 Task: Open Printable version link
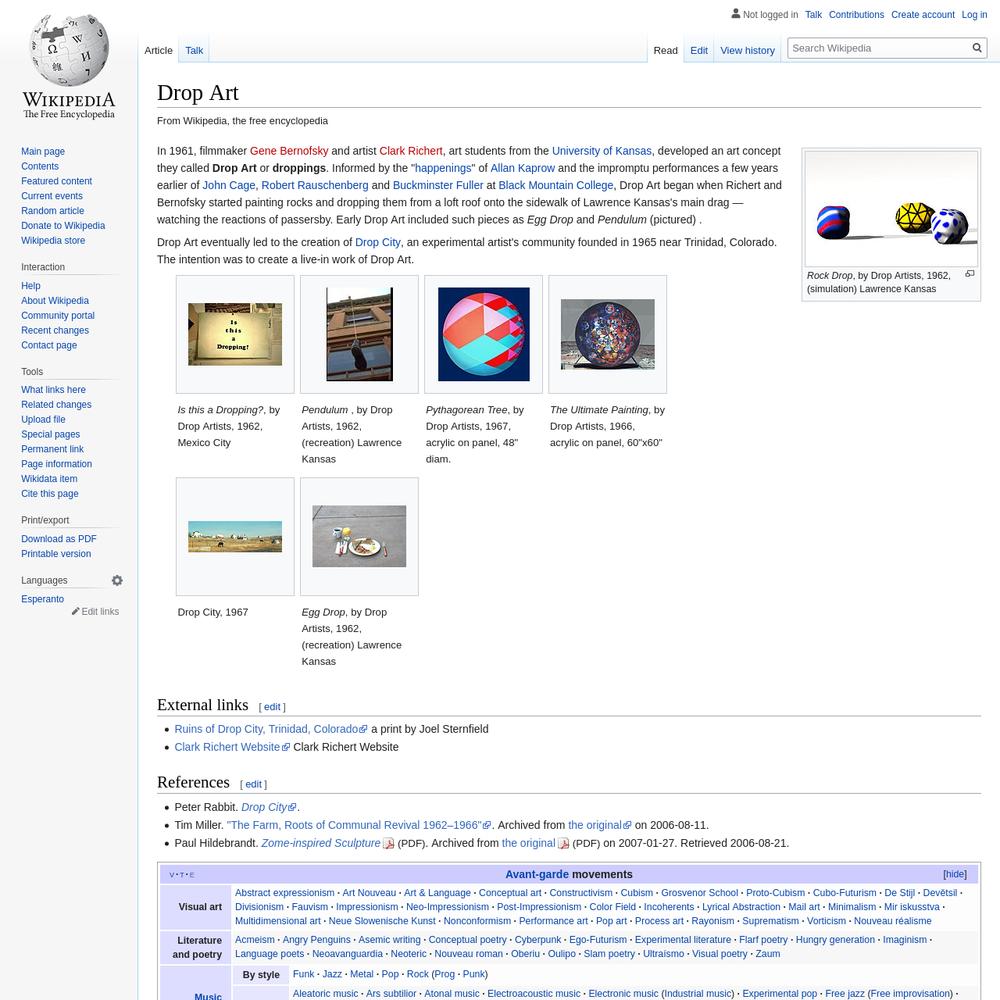click(x=56, y=554)
